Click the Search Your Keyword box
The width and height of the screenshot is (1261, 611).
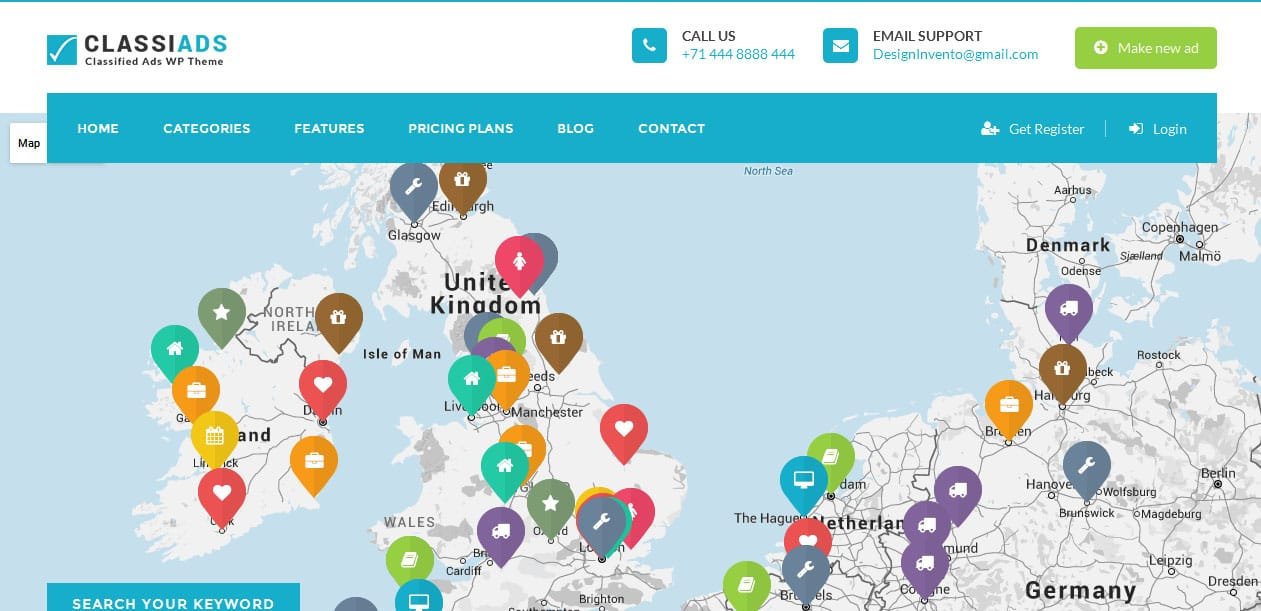coord(173,597)
